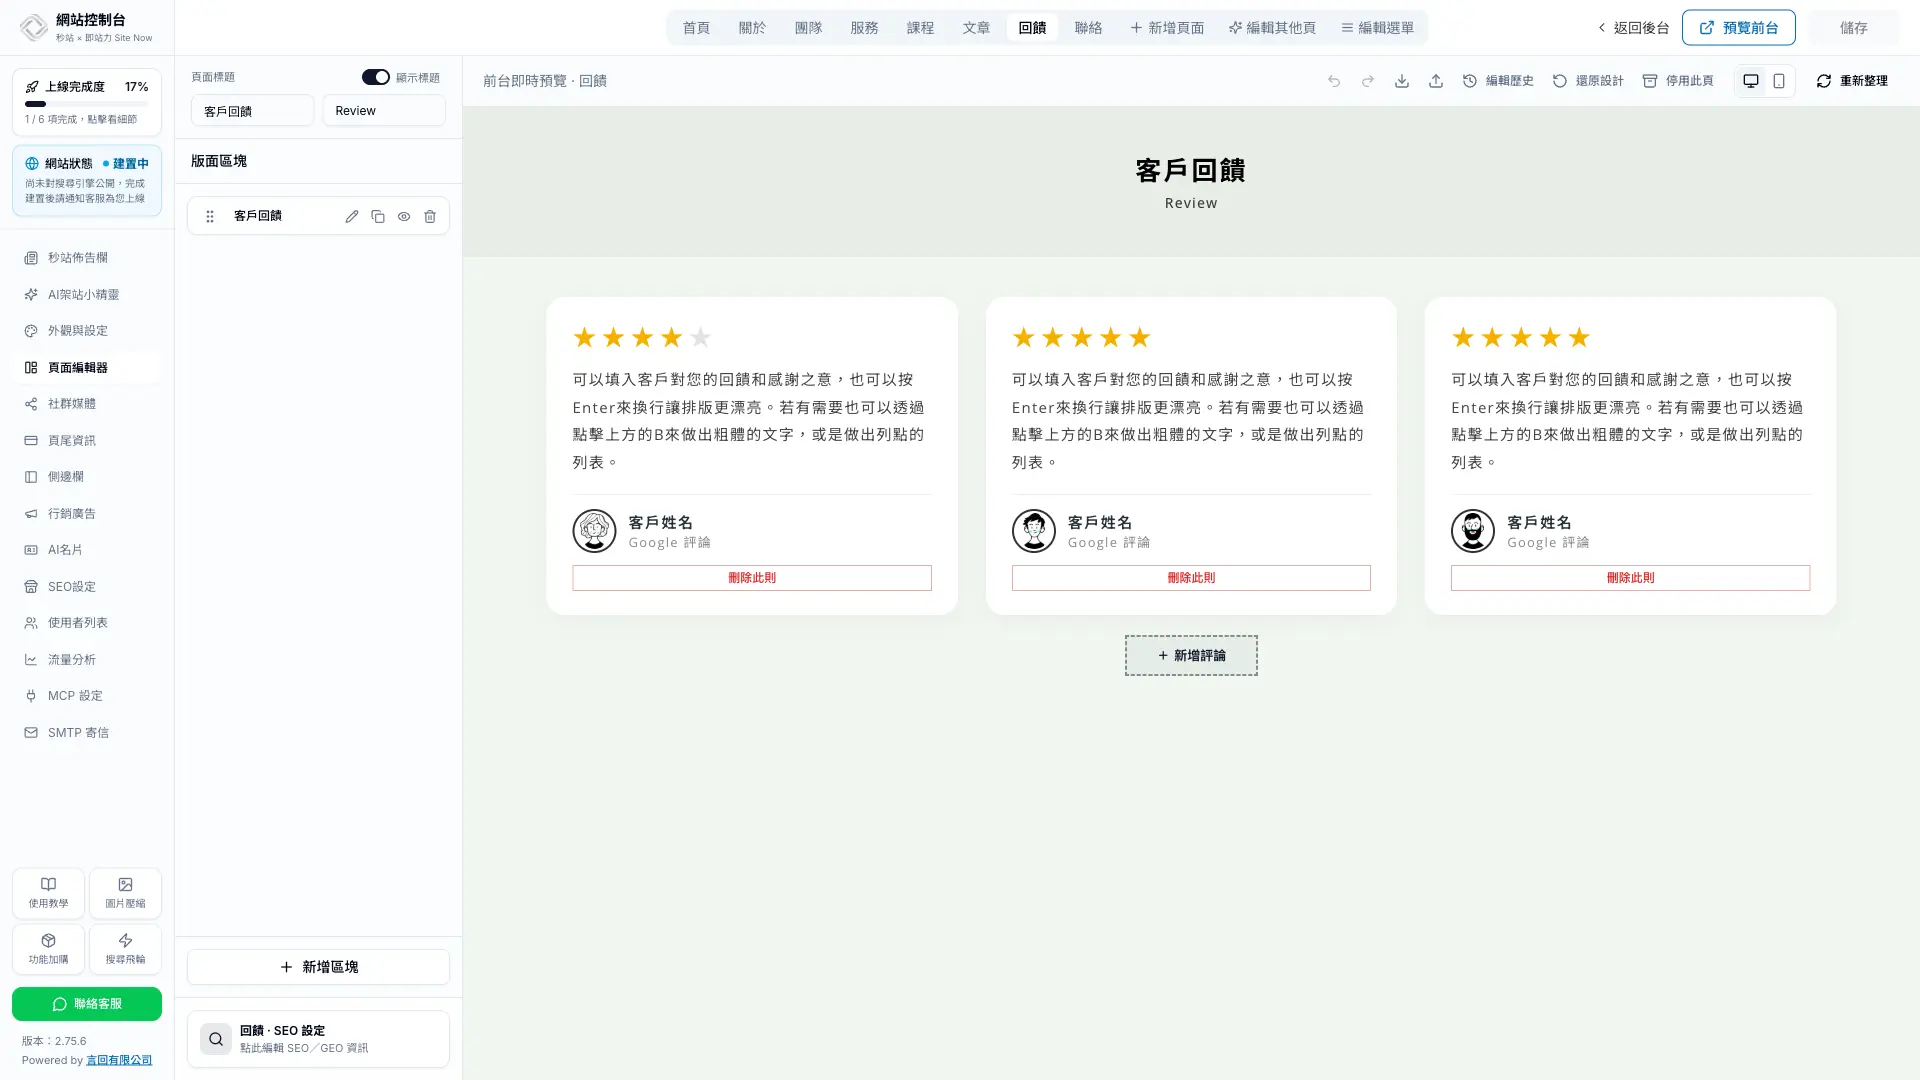Image resolution: width=1920 pixels, height=1080 pixels.
Task: Click 重新整理 button
Action: [1852, 81]
